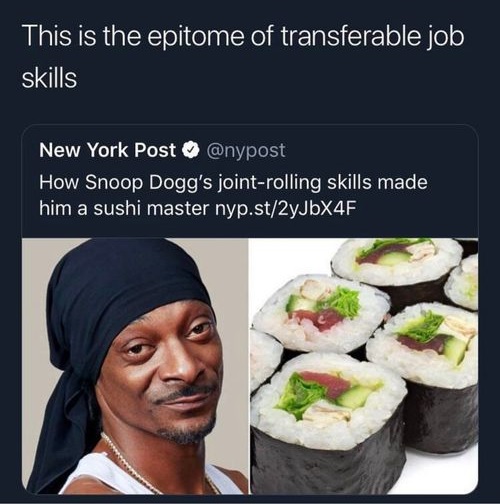Click the quoted tweet headline about joint-rolling skills

coord(233,196)
